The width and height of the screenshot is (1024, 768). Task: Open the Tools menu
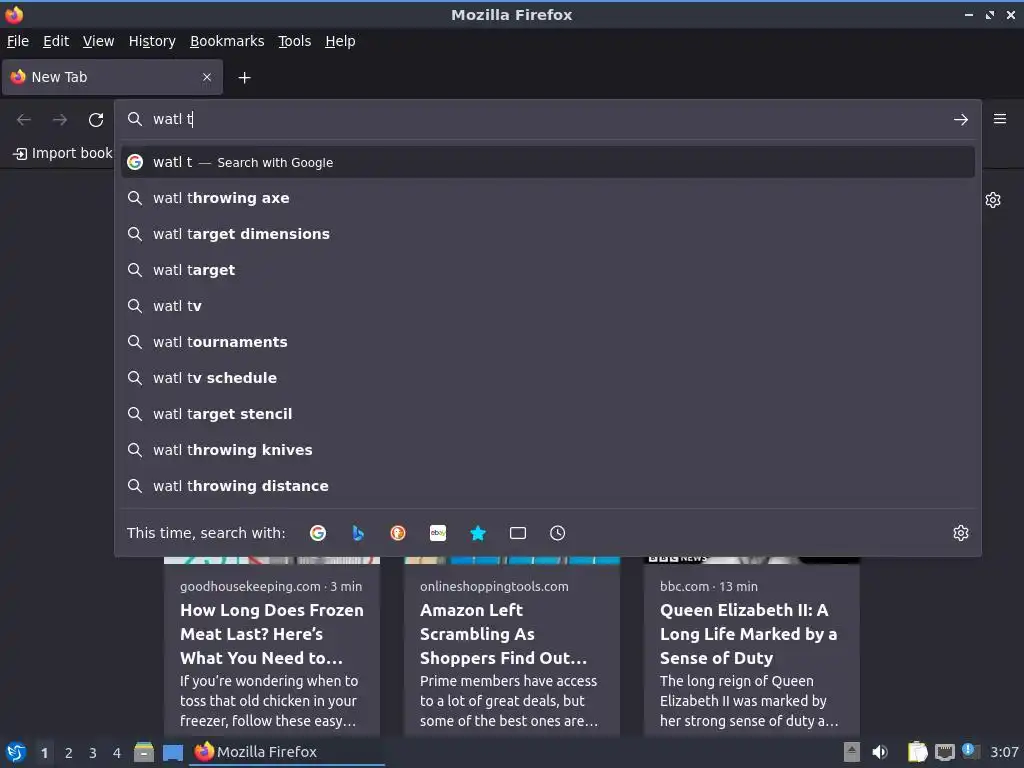coord(295,41)
